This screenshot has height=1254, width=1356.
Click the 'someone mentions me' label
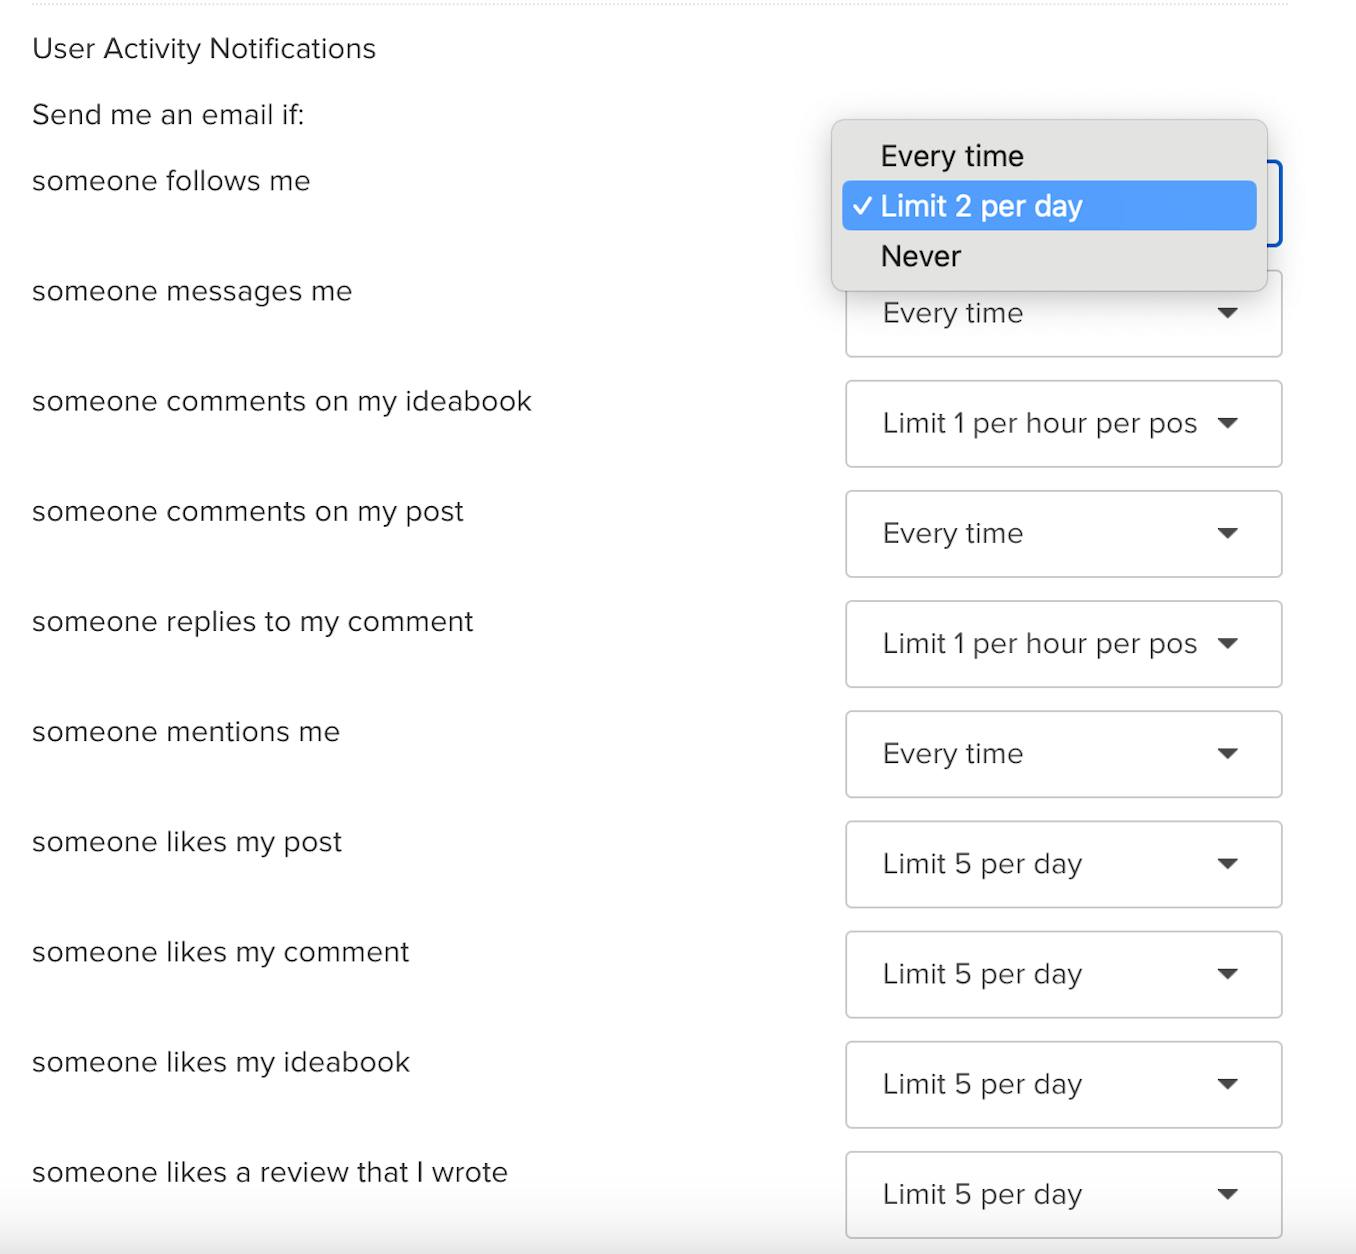[186, 731]
